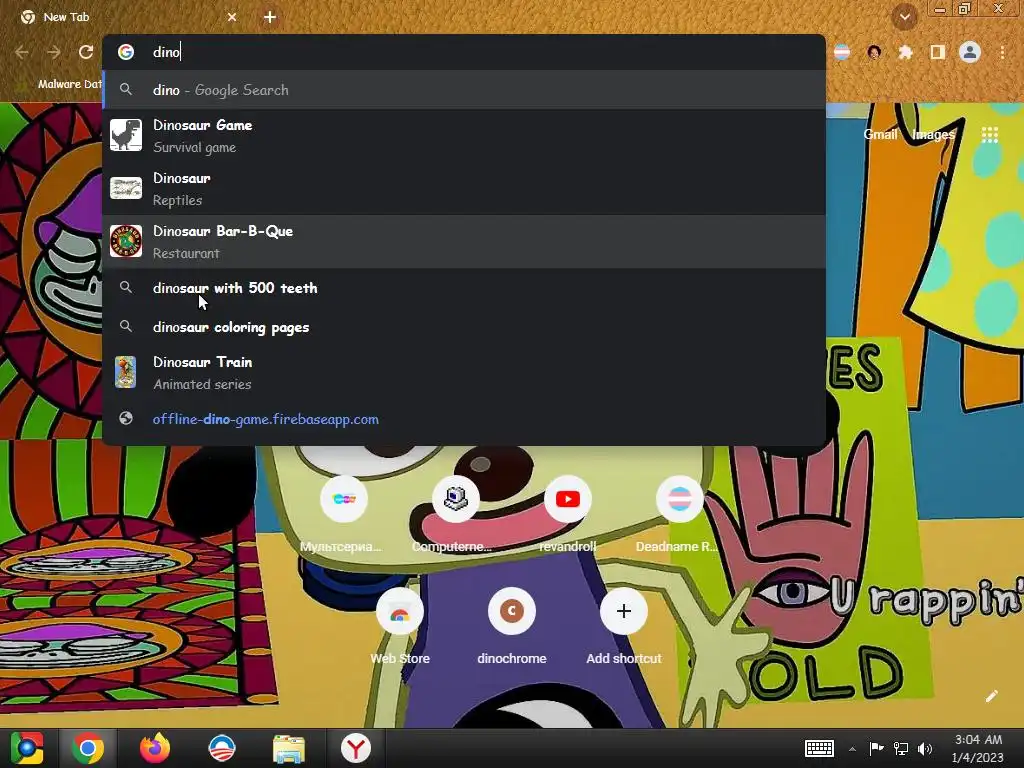Open the tab search dropdown arrow

(904, 18)
